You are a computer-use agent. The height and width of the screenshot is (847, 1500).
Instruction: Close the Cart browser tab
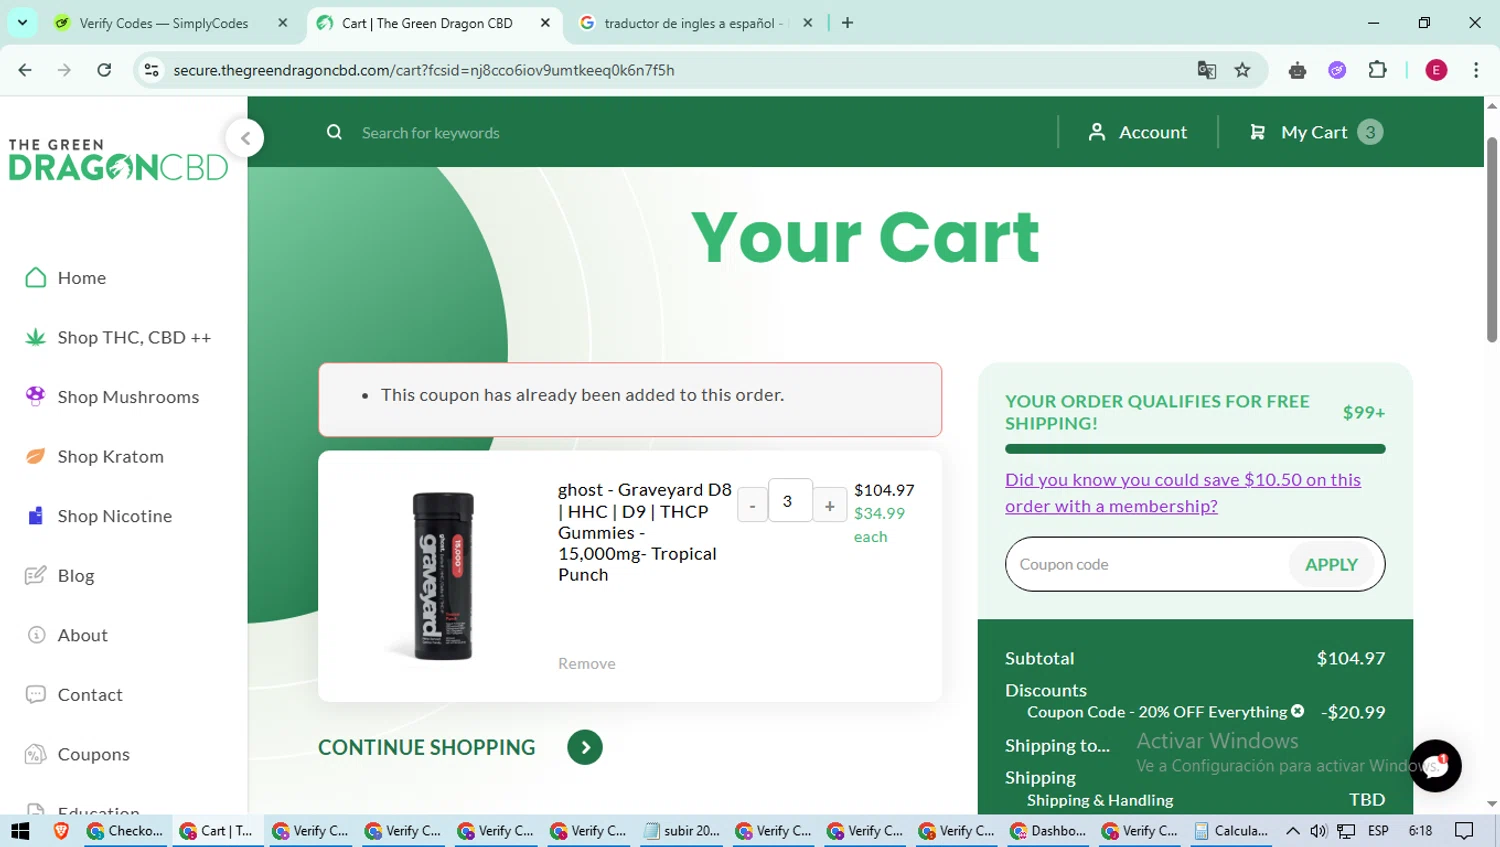click(x=545, y=23)
